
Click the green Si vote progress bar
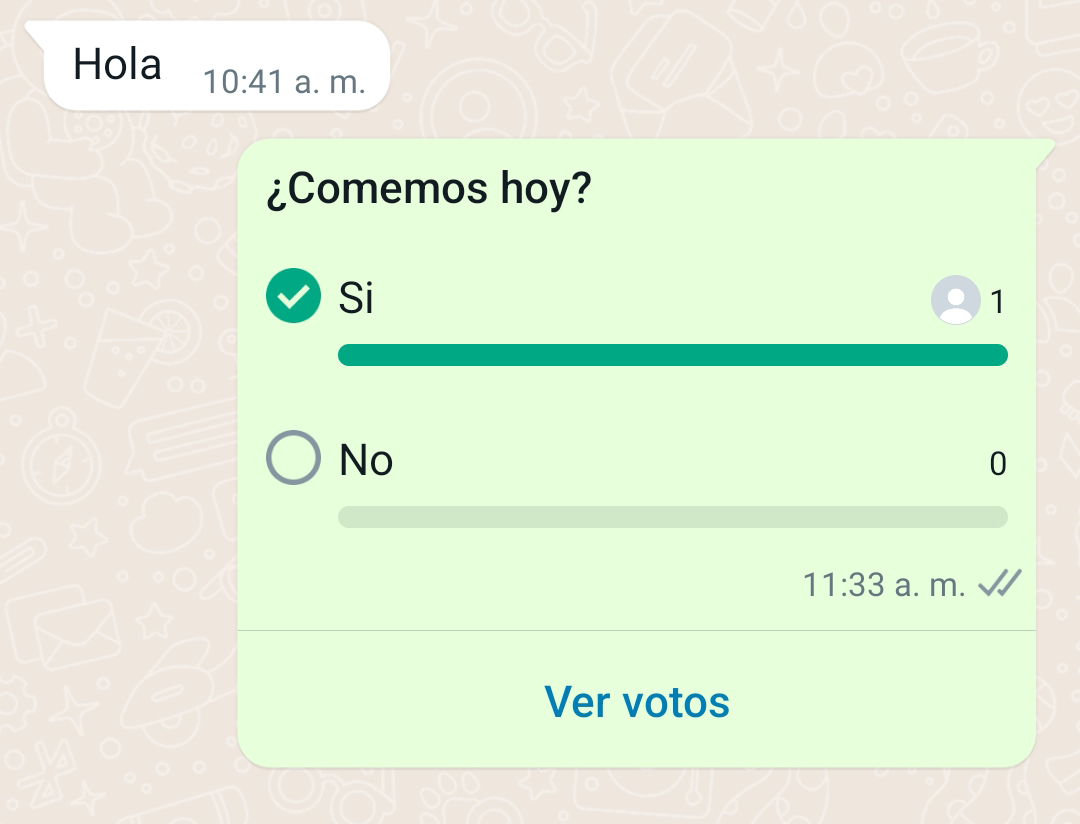pyautogui.click(x=672, y=355)
